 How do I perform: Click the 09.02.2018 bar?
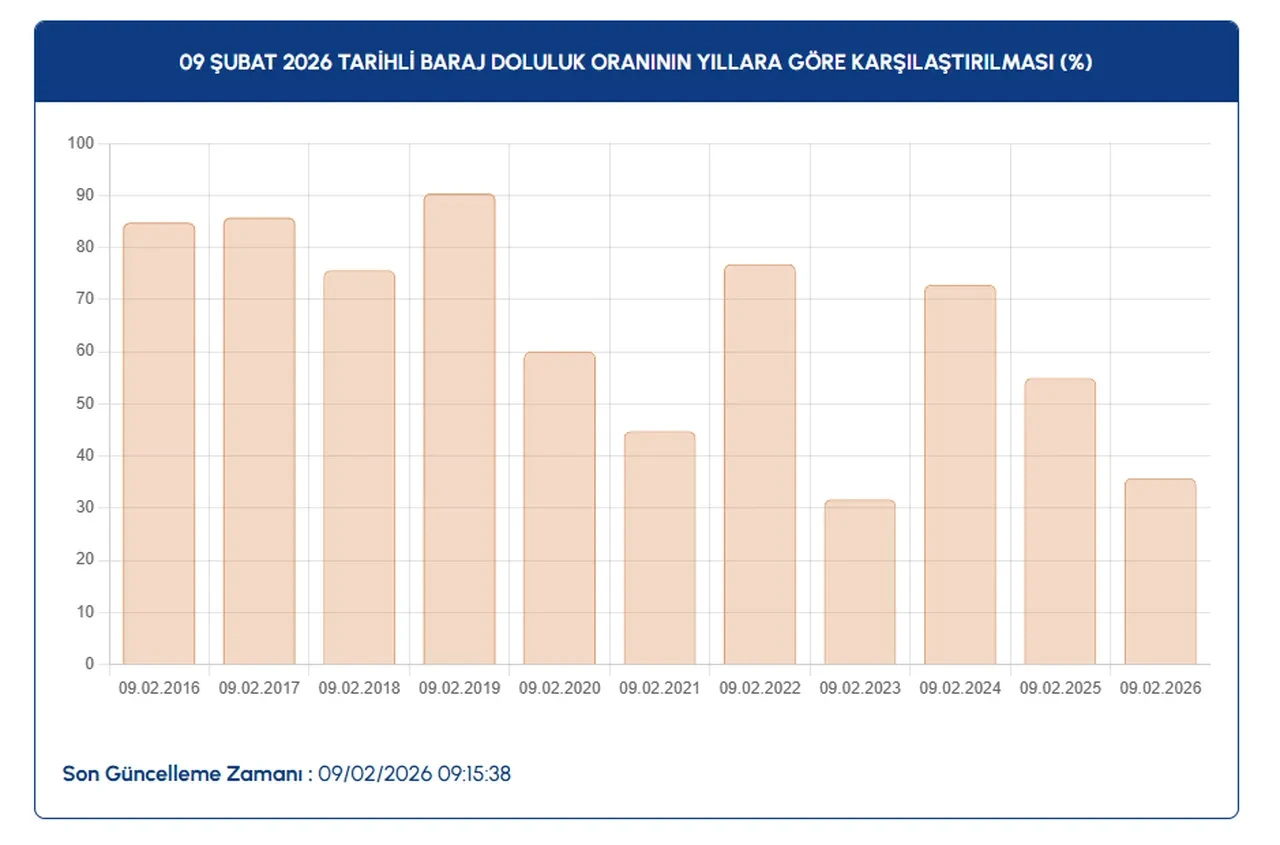[x=359, y=468]
